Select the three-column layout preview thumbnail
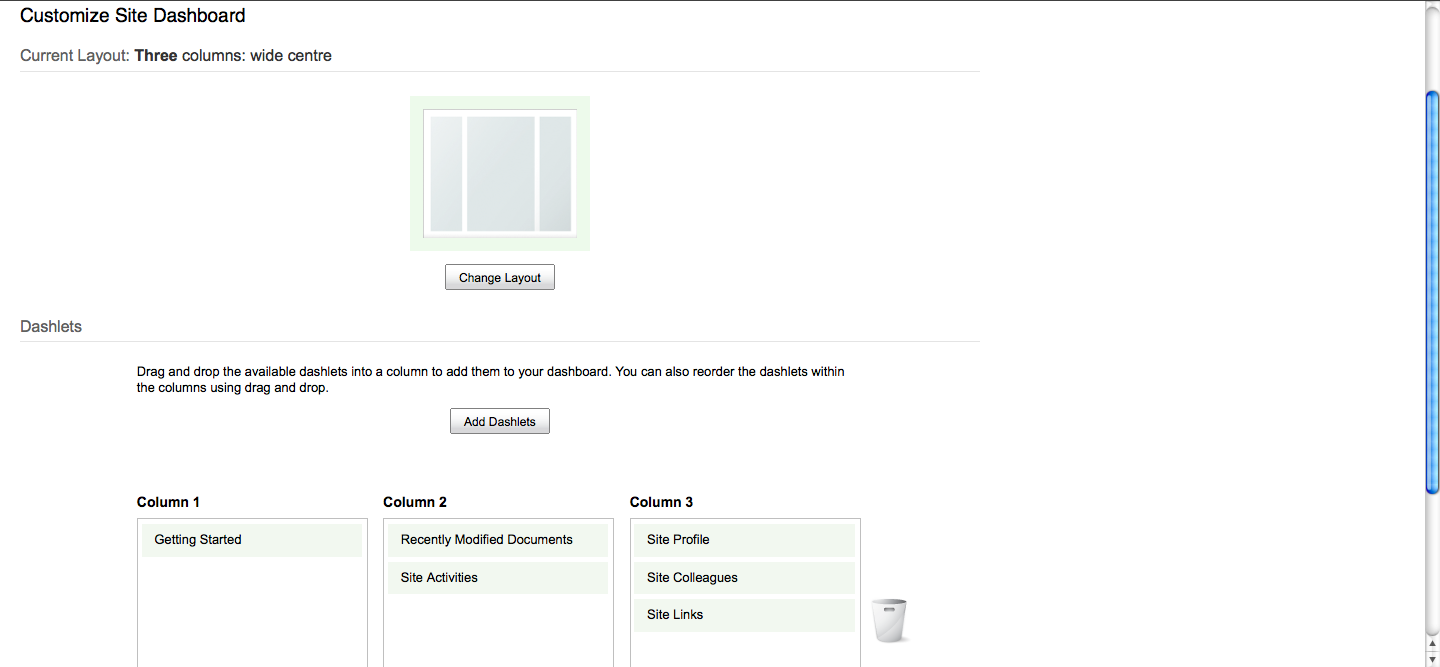The height and width of the screenshot is (667, 1440). [500, 173]
